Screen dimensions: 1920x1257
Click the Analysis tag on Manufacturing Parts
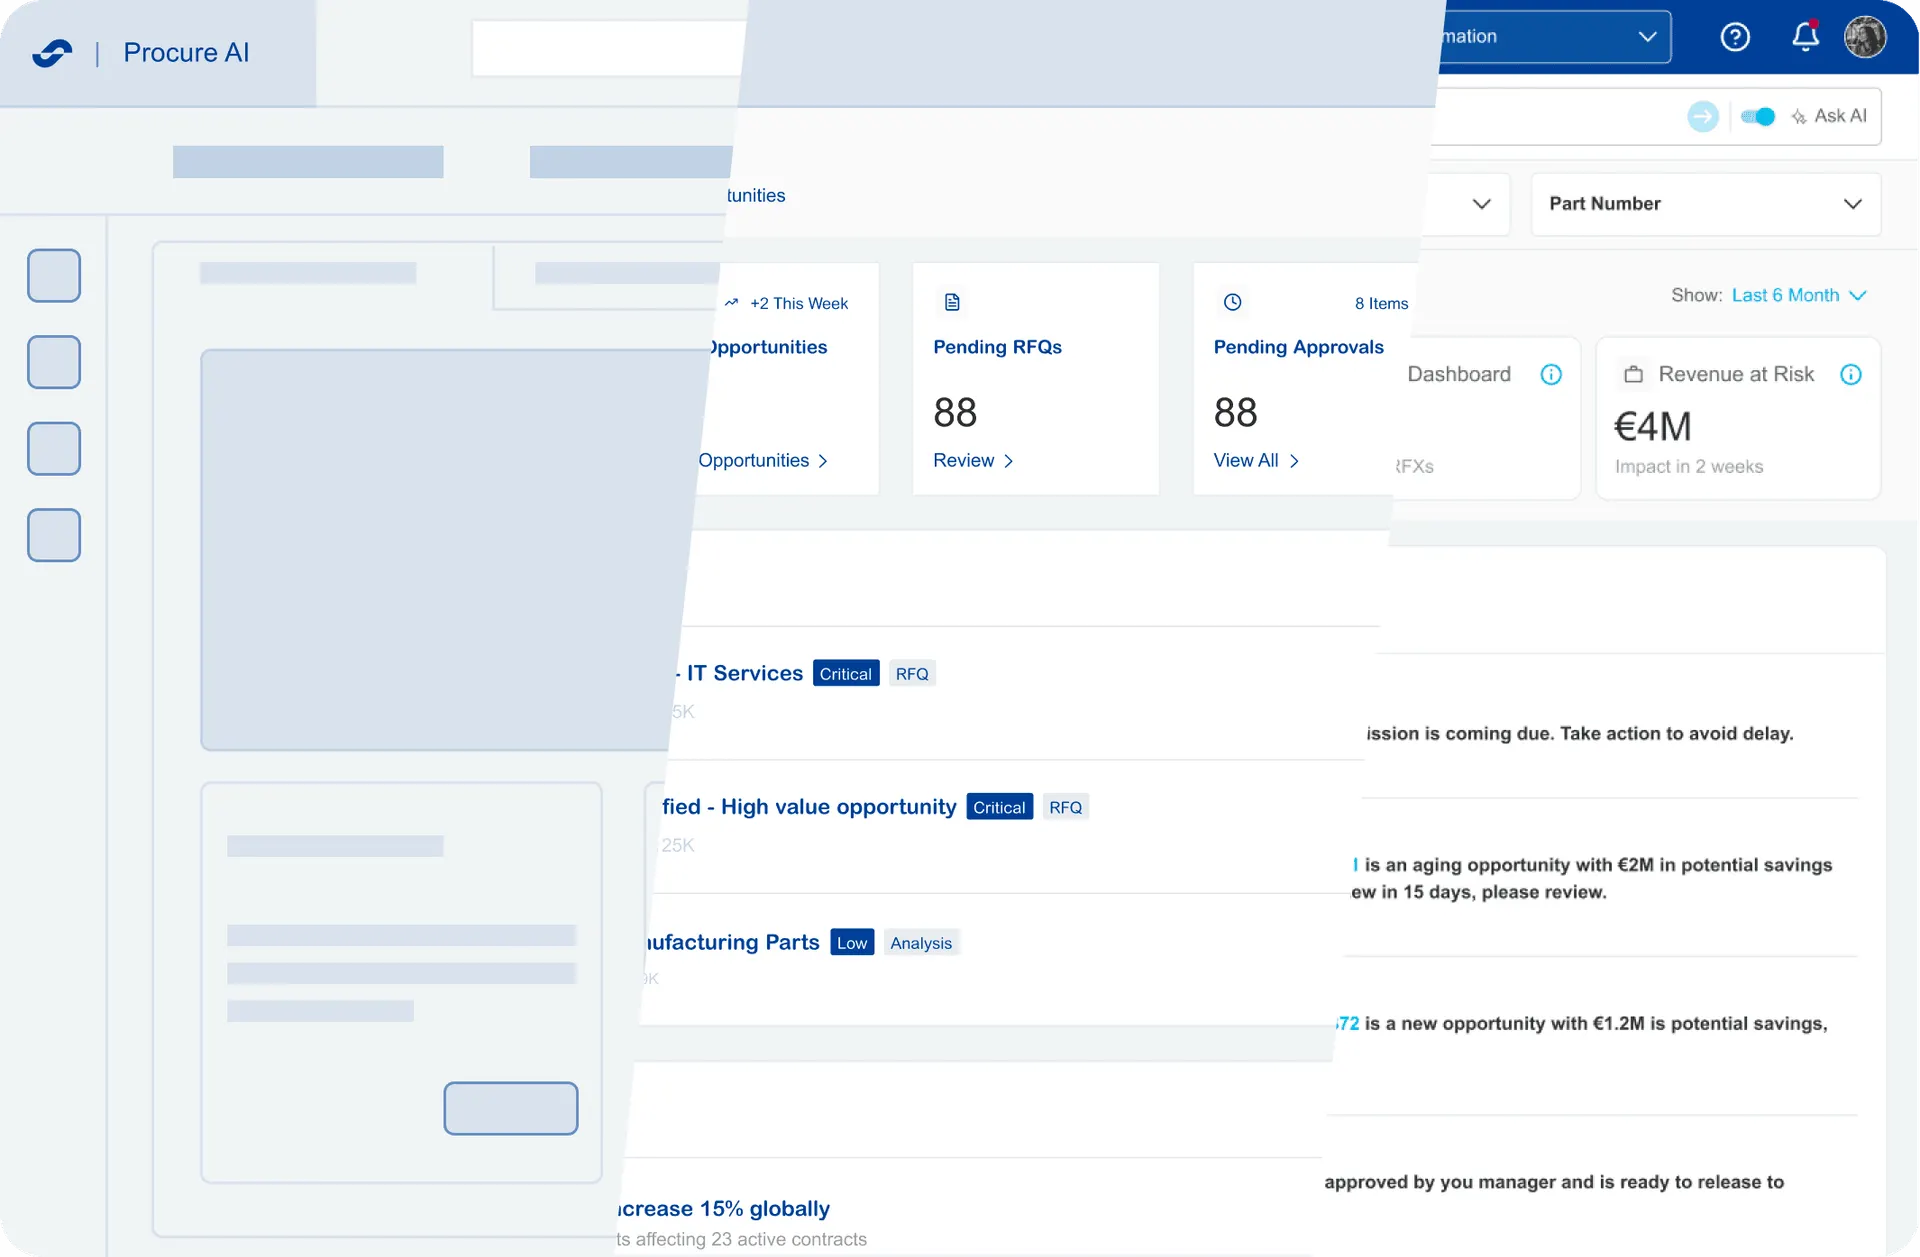coord(921,942)
